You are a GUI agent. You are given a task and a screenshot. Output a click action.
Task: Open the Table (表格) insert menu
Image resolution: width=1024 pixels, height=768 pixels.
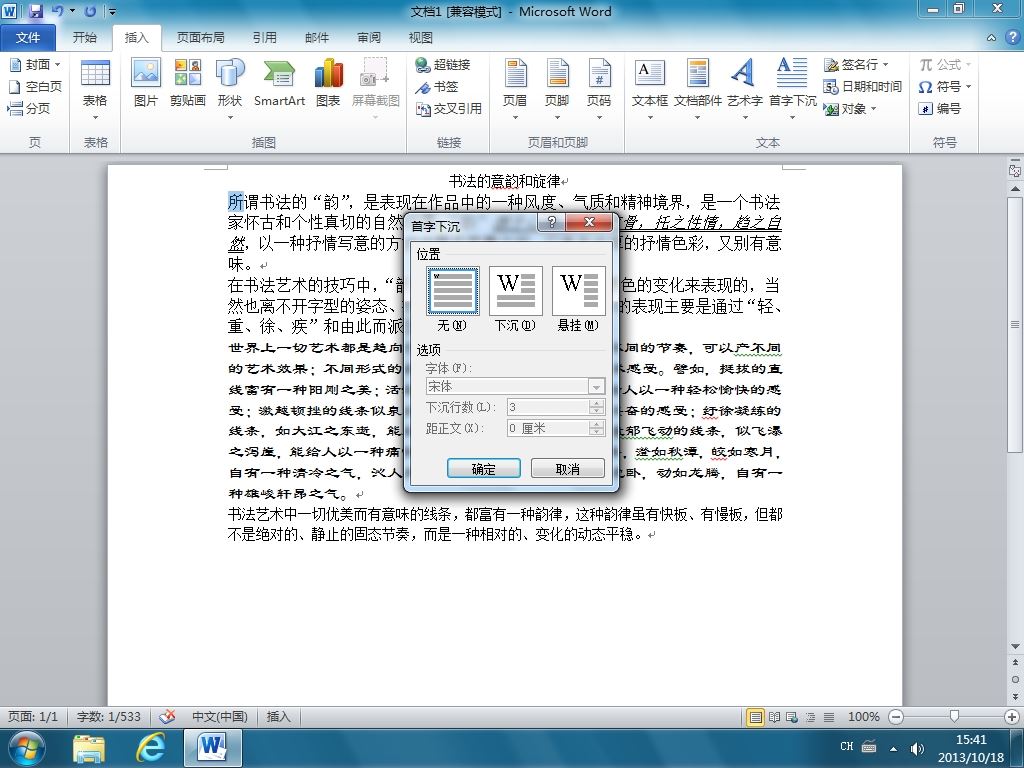[x=95, y=89]
